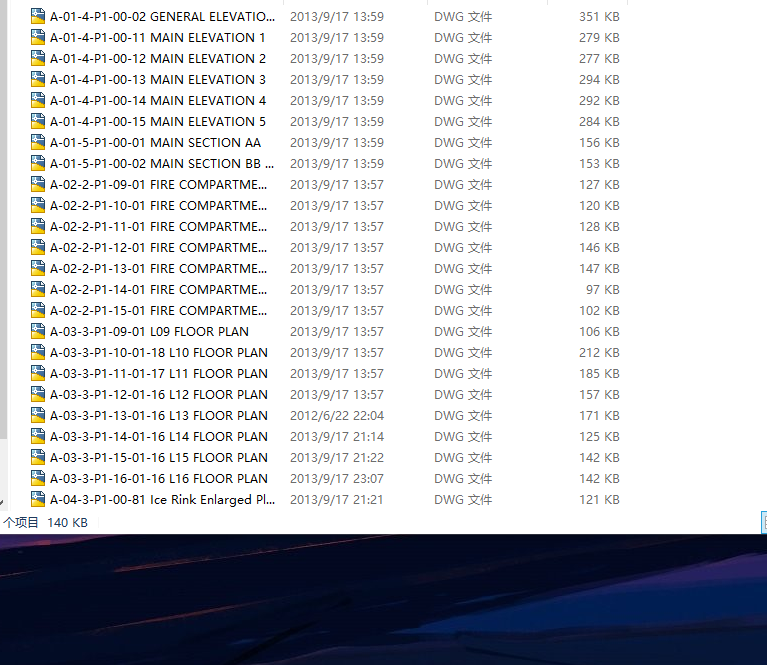Click DWG icon beside MAIN SECTION BB
This screenshot has height=665, width=767.
[x=38, y=163]
